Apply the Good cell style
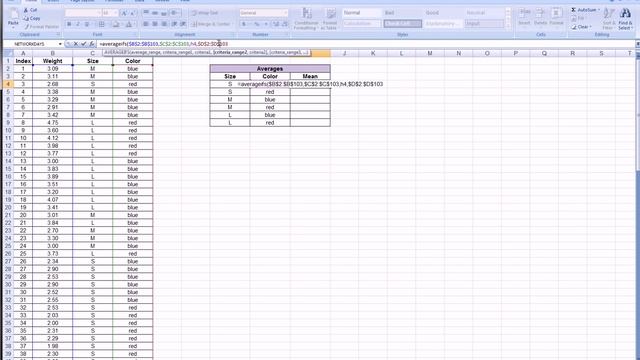The height and width of the screenshot is (360, 640). pyautogui.click(x=443, y=13)
